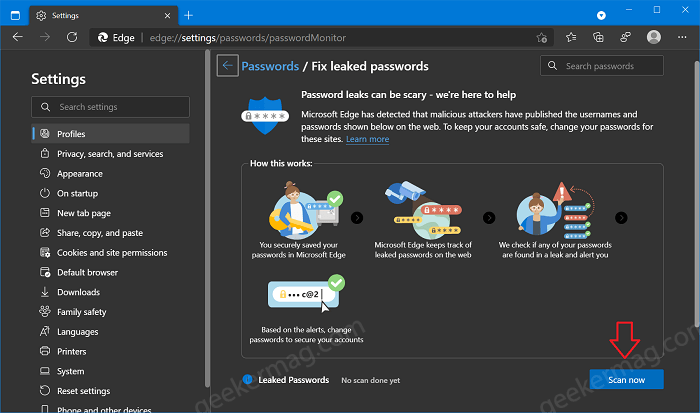Click the browser Forward arrow icon

click(x=45, y=38)
